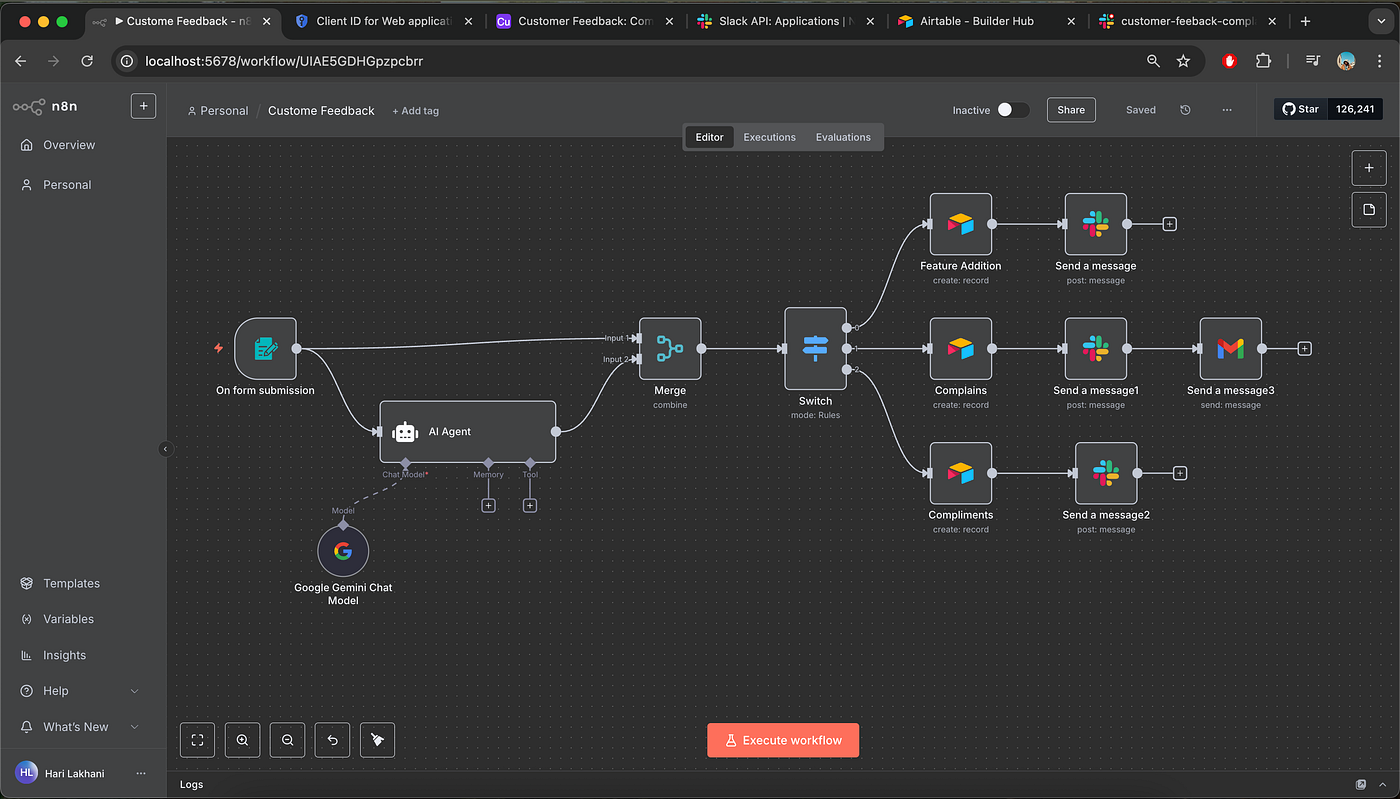The image size is (1400, 799).
Task: Select the Slack node Send a message1
Action: pos(1096,349)
